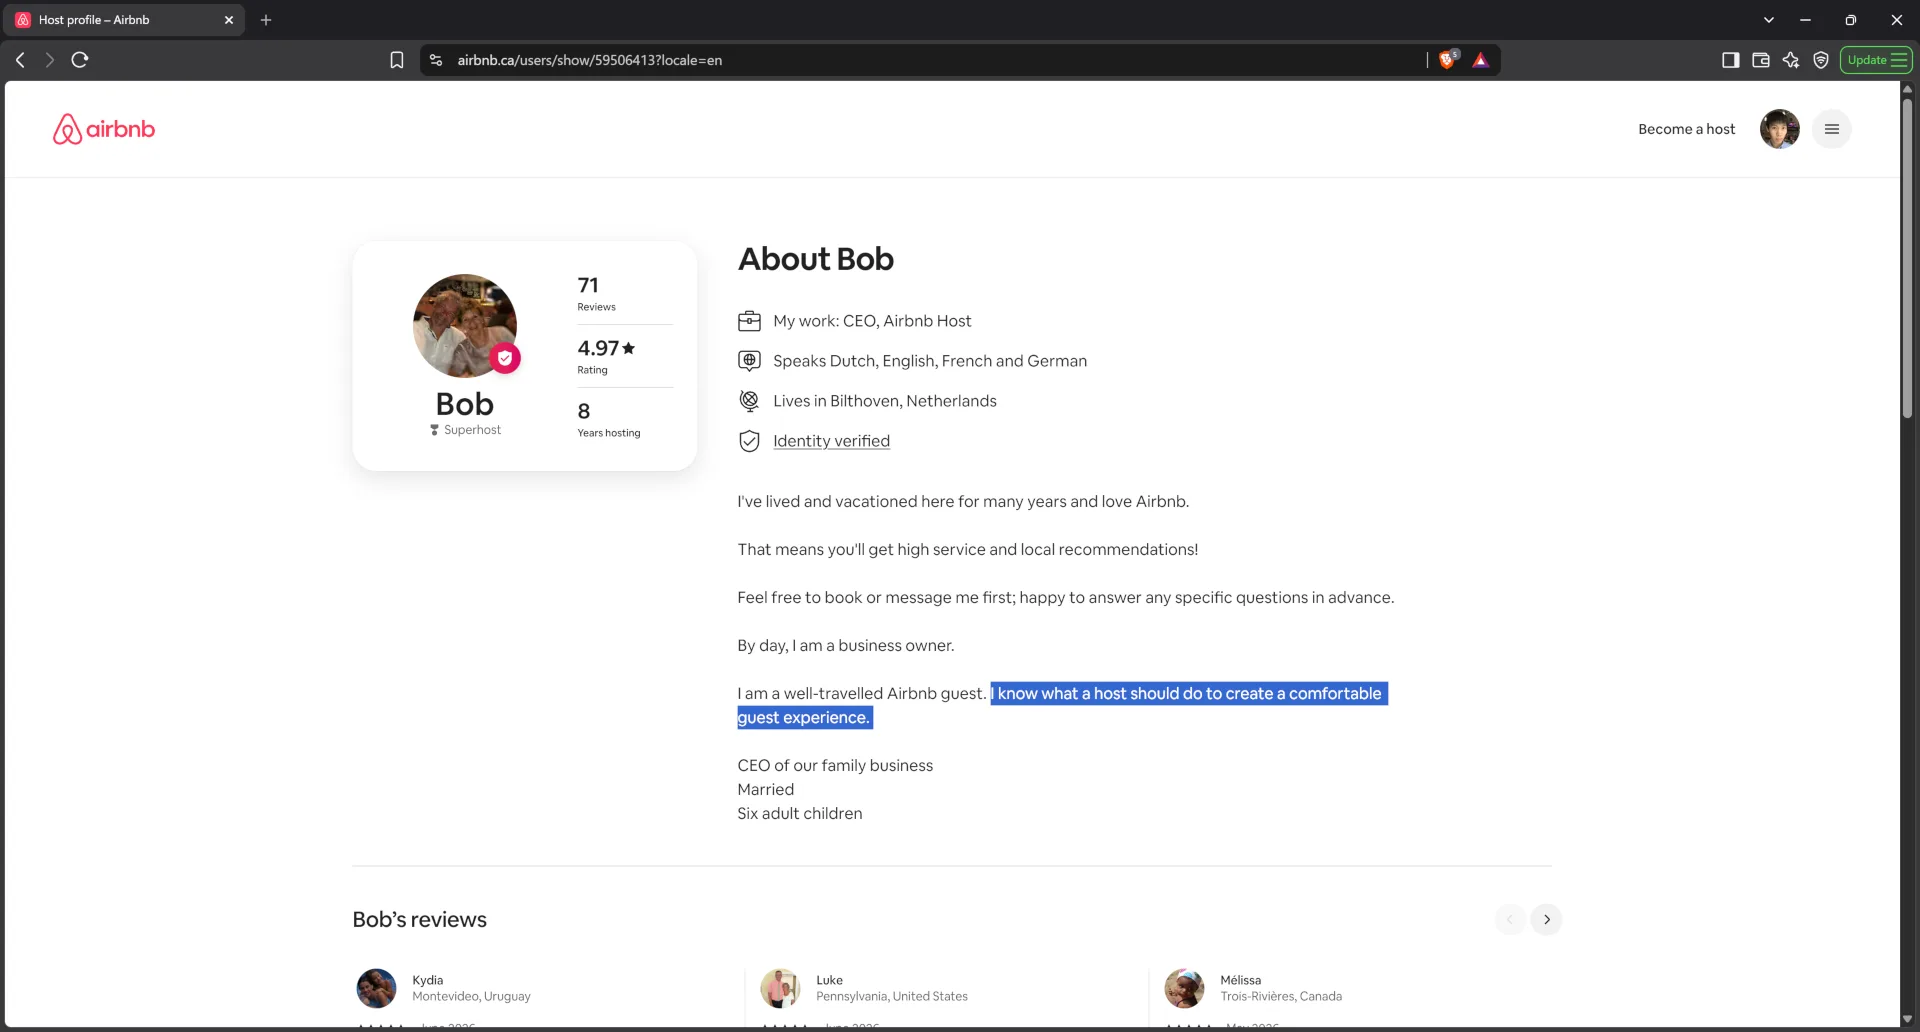Click the Brave Rewards triangle icon
This screenshot has width=1920, height=1032.
[1481, 60]
